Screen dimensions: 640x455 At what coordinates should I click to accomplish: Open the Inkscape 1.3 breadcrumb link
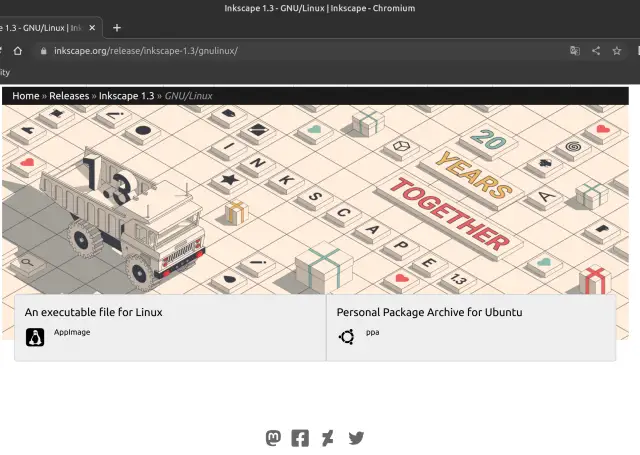click(x=127, y=96)
